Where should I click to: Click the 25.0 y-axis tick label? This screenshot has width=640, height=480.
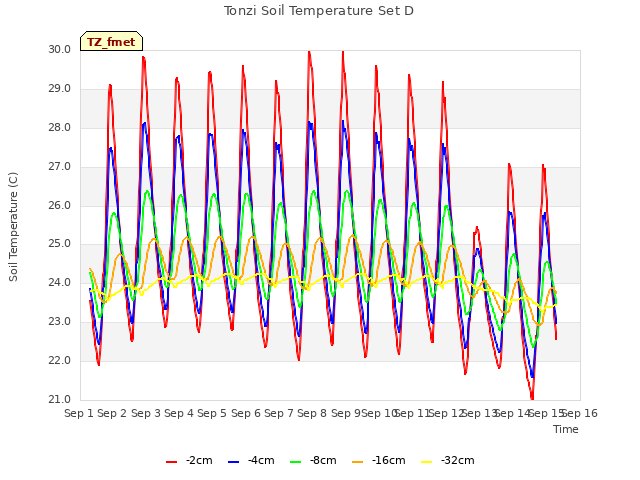[60, 244]
